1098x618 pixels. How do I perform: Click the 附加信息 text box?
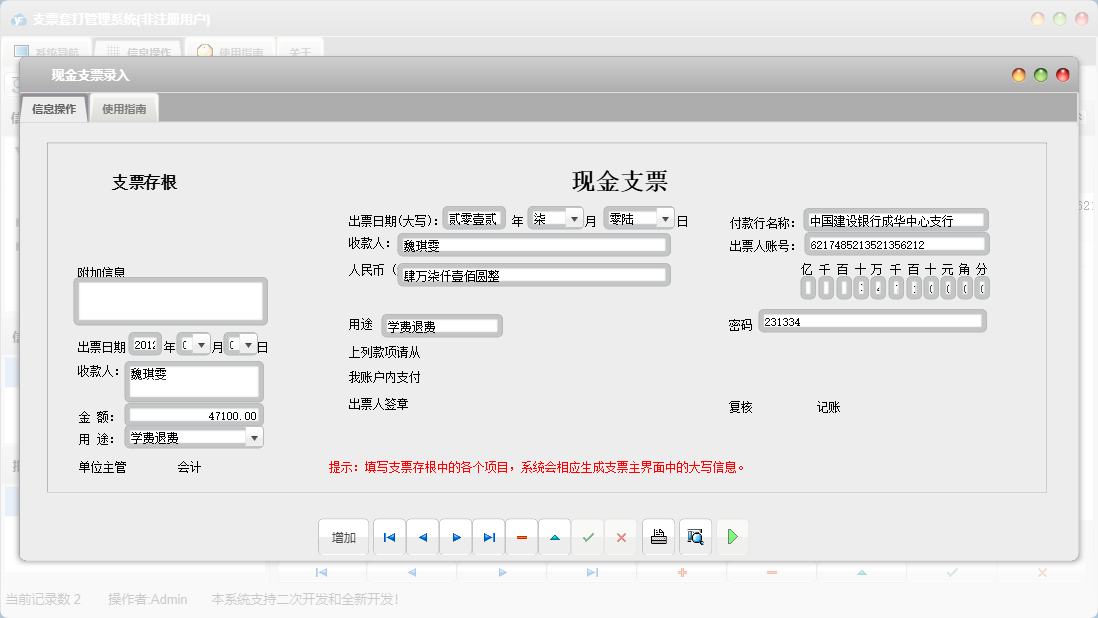[x=169, y=300]
